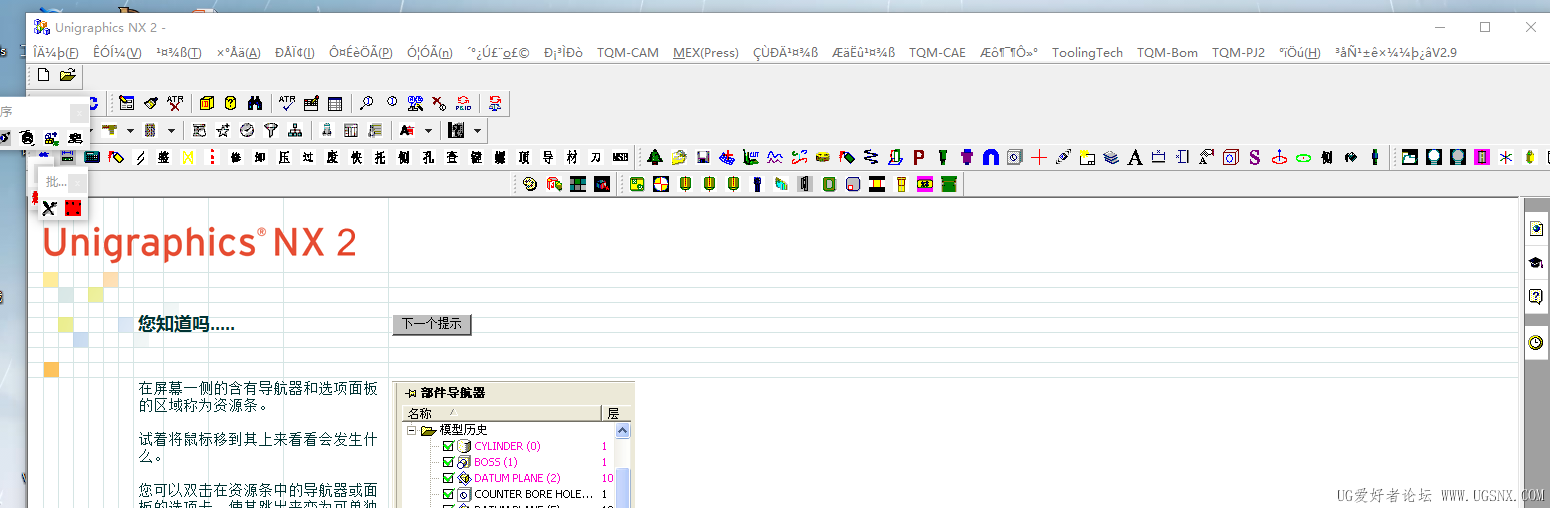The width and height of the screenshot is (1550, 508).
Task: Click the New file icon
Action: point(43,75)
